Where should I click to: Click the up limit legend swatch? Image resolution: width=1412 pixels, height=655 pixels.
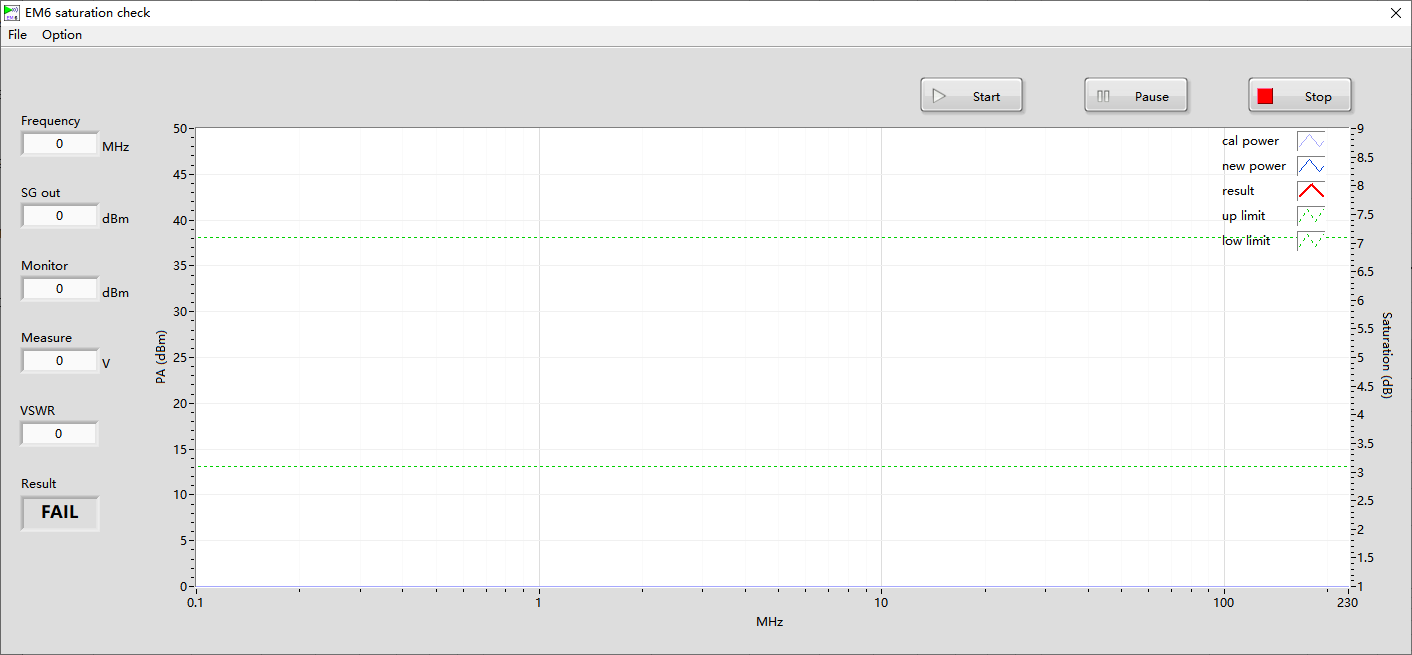click(1311, 216)
